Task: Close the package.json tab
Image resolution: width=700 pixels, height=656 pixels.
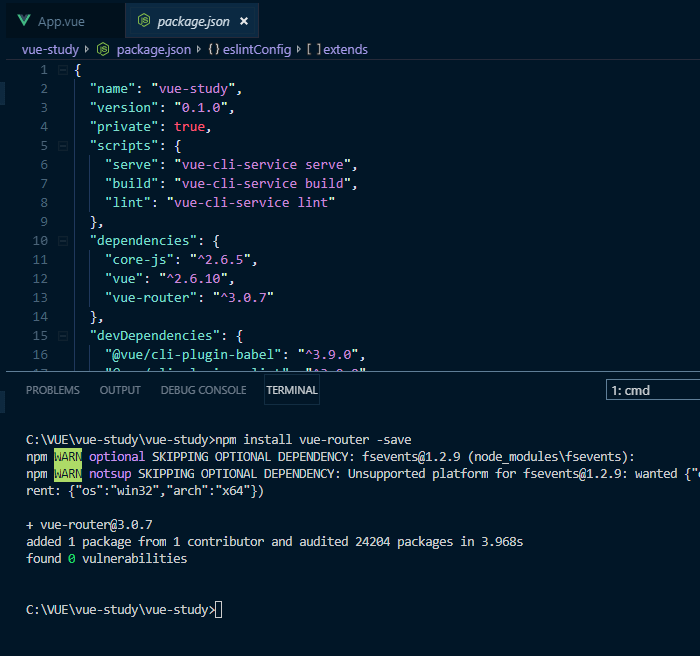Action: click(x=244, y=21)
